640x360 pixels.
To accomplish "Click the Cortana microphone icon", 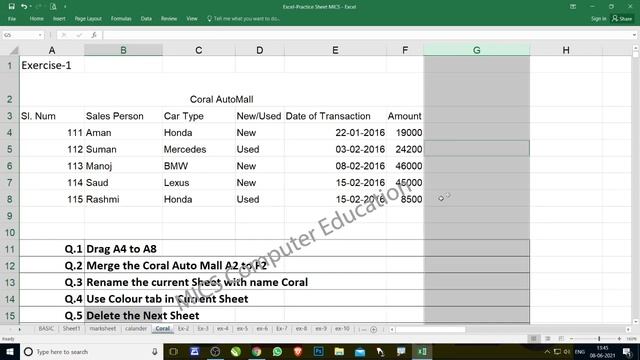I will [x=155, y=351].
